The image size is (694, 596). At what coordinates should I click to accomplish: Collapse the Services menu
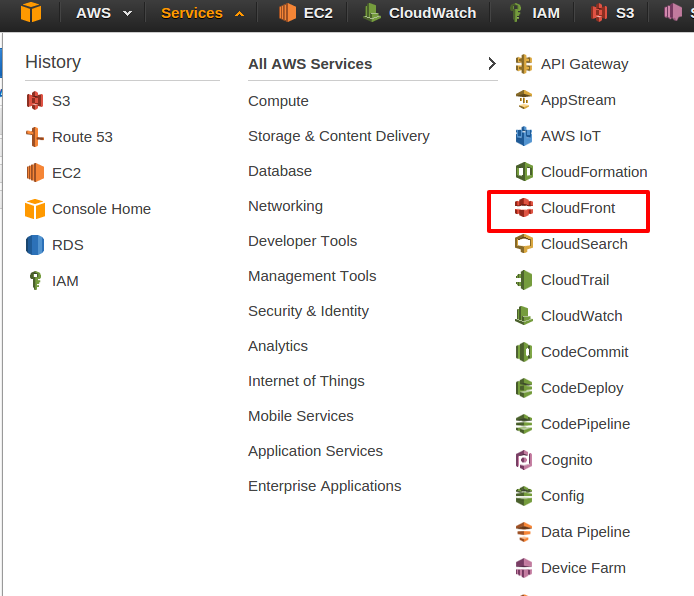point(203,13)
